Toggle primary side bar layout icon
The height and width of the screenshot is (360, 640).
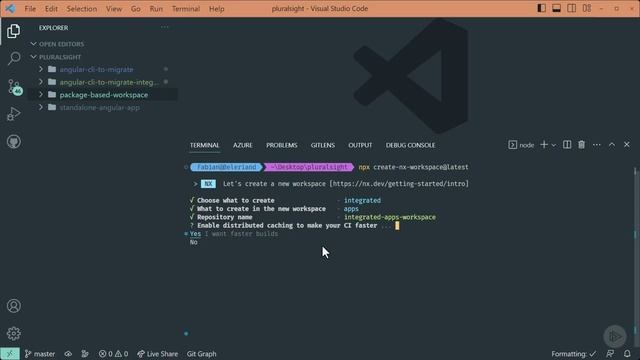click(542, 8)
